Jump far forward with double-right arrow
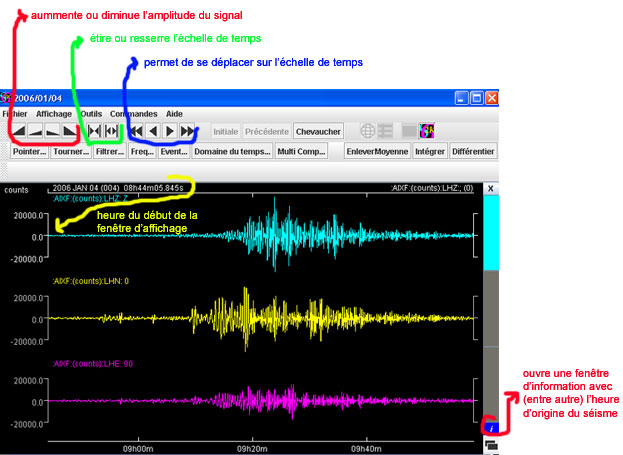The image size is (623, 455). tap(188, 131)
